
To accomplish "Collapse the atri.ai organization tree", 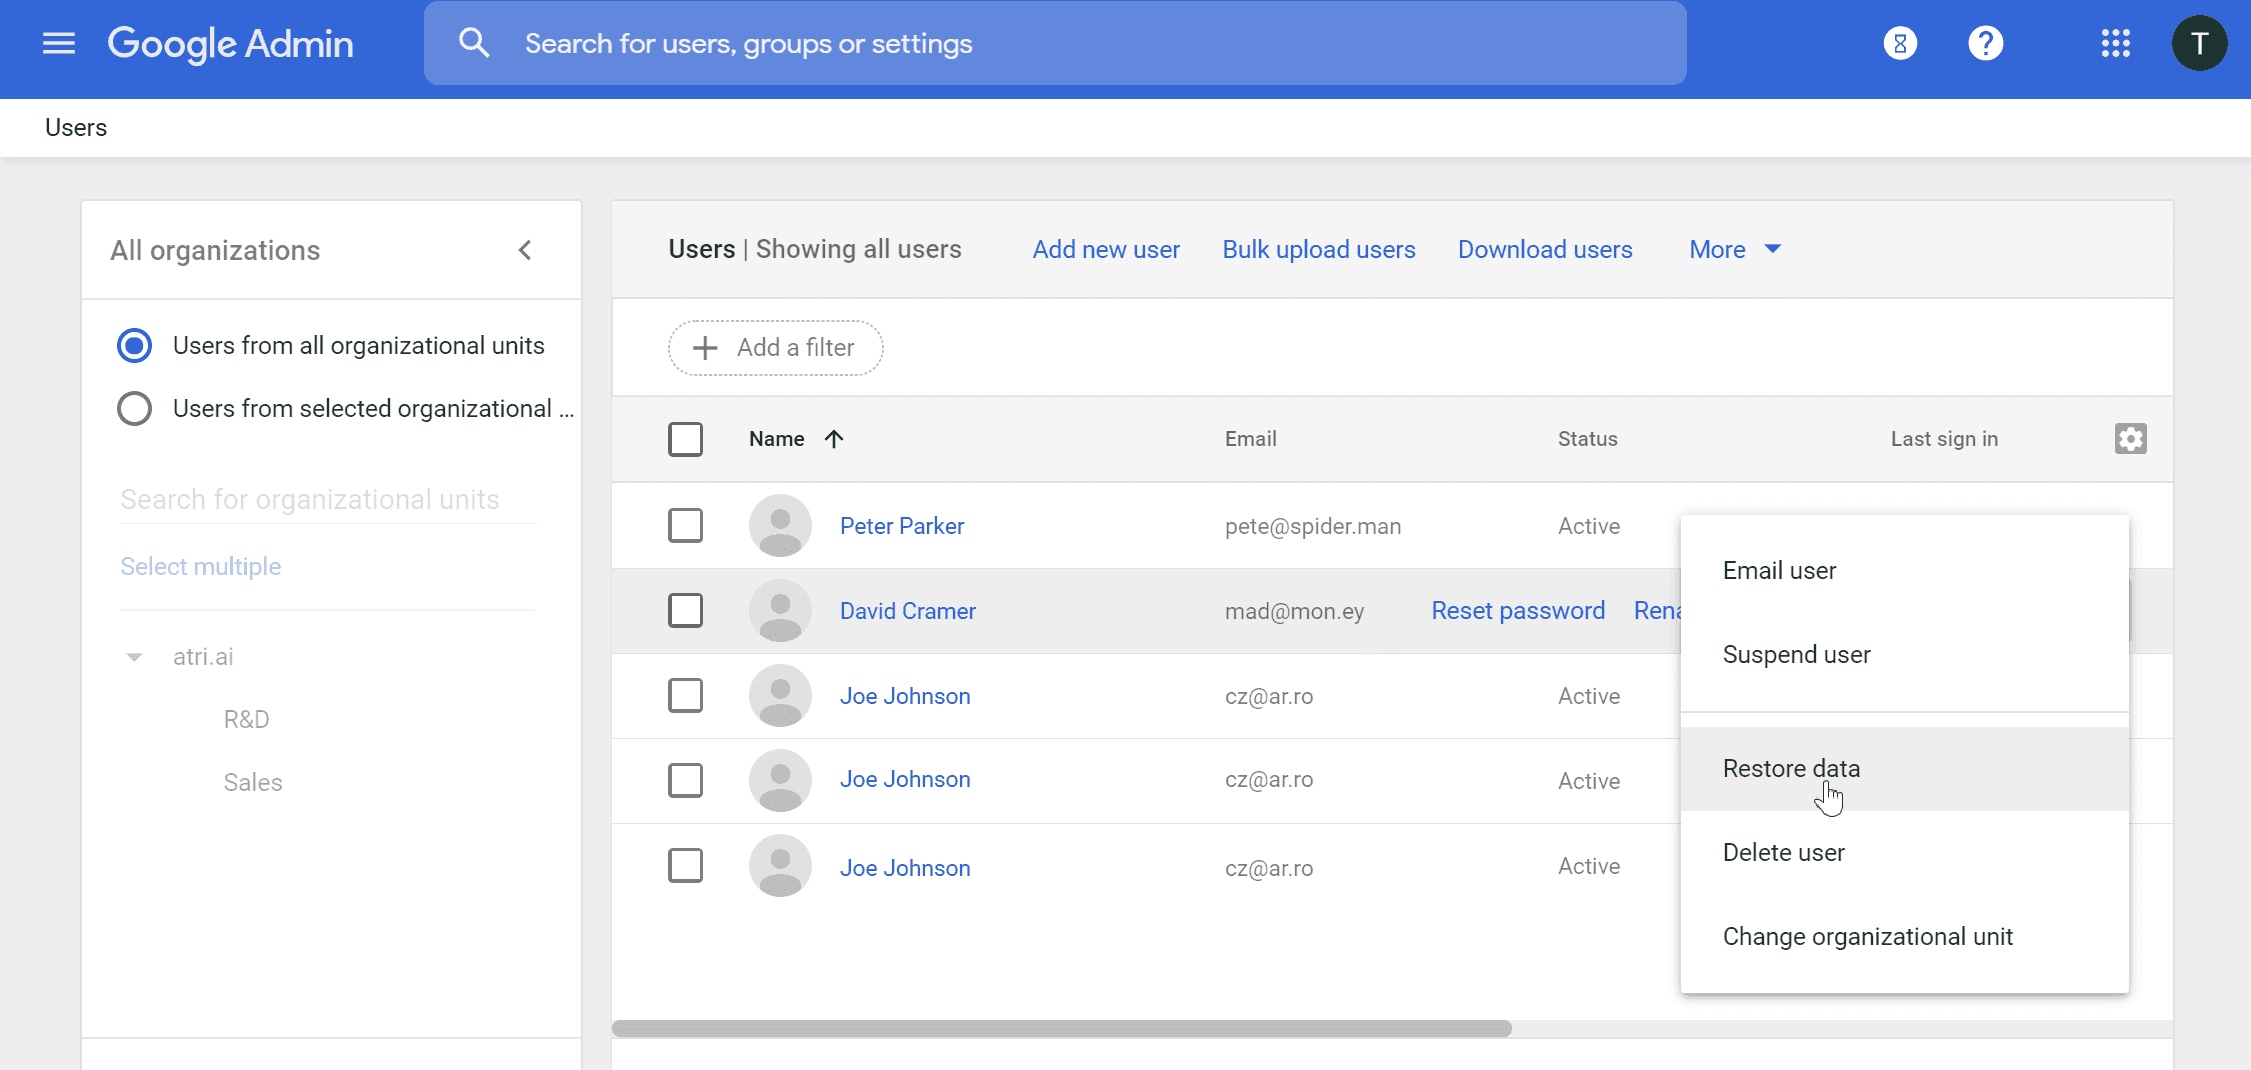I will pos(134,657).
